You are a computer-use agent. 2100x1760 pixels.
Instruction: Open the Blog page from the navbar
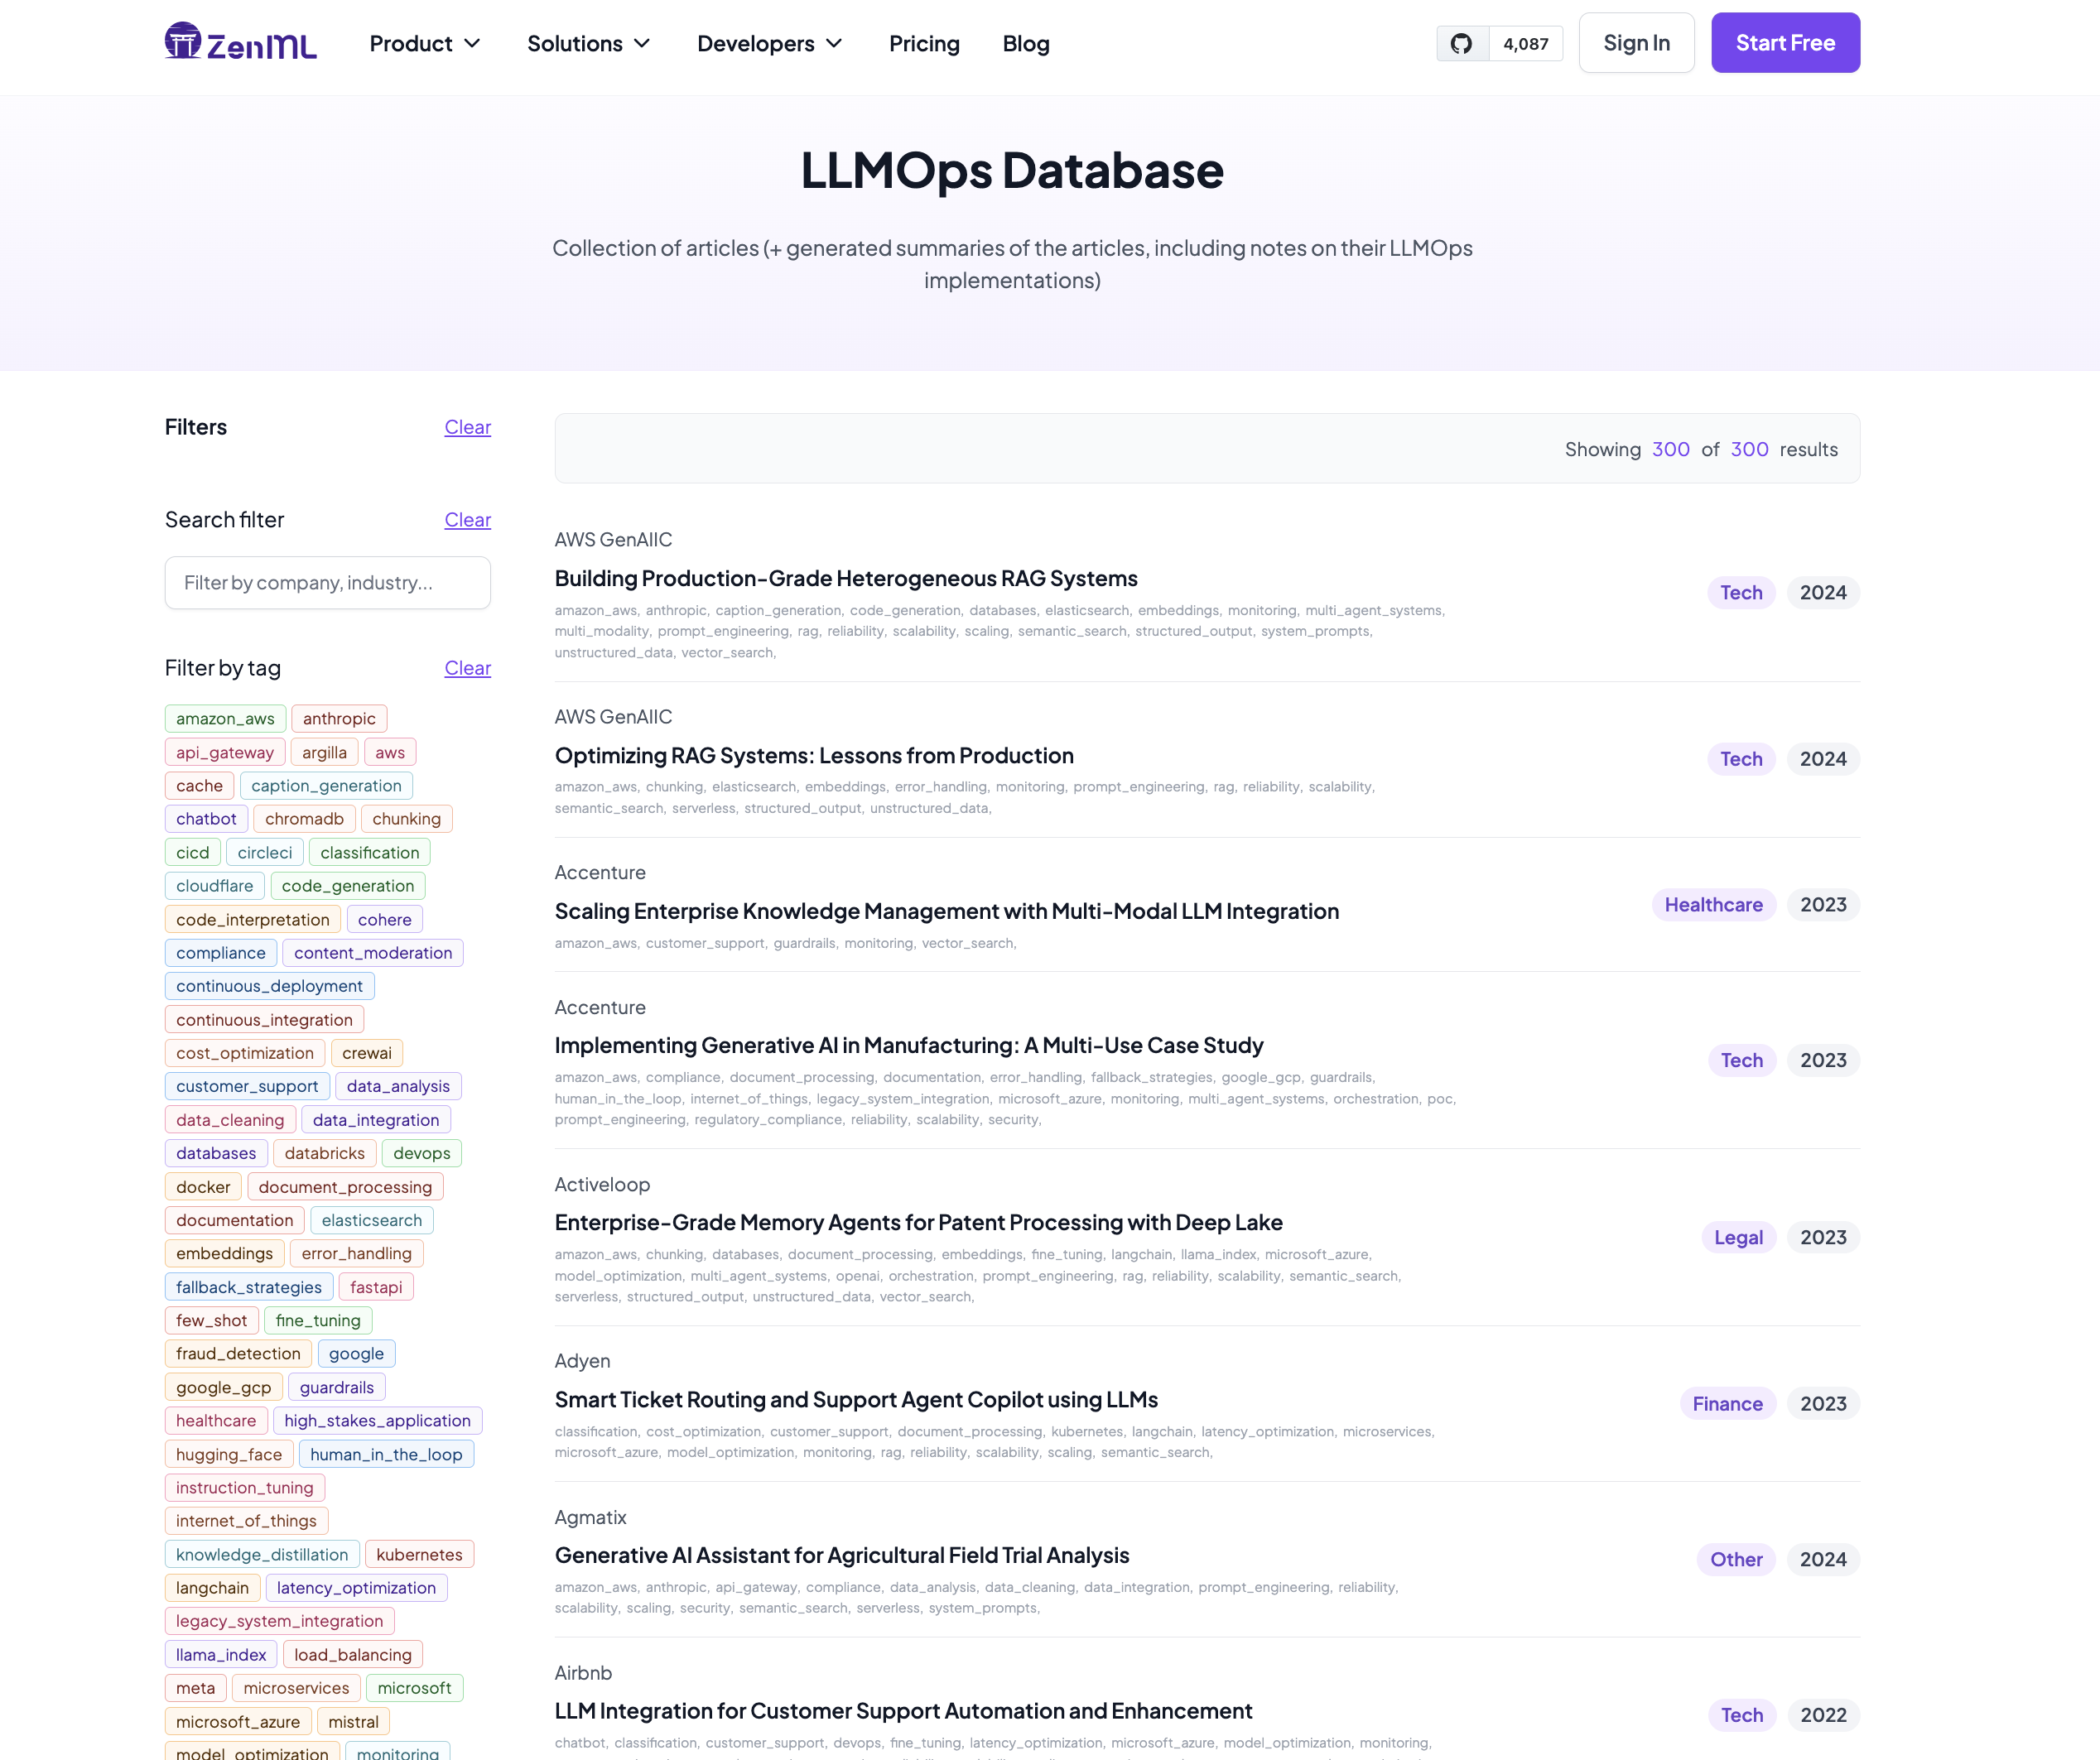[x=1025, y=43]
